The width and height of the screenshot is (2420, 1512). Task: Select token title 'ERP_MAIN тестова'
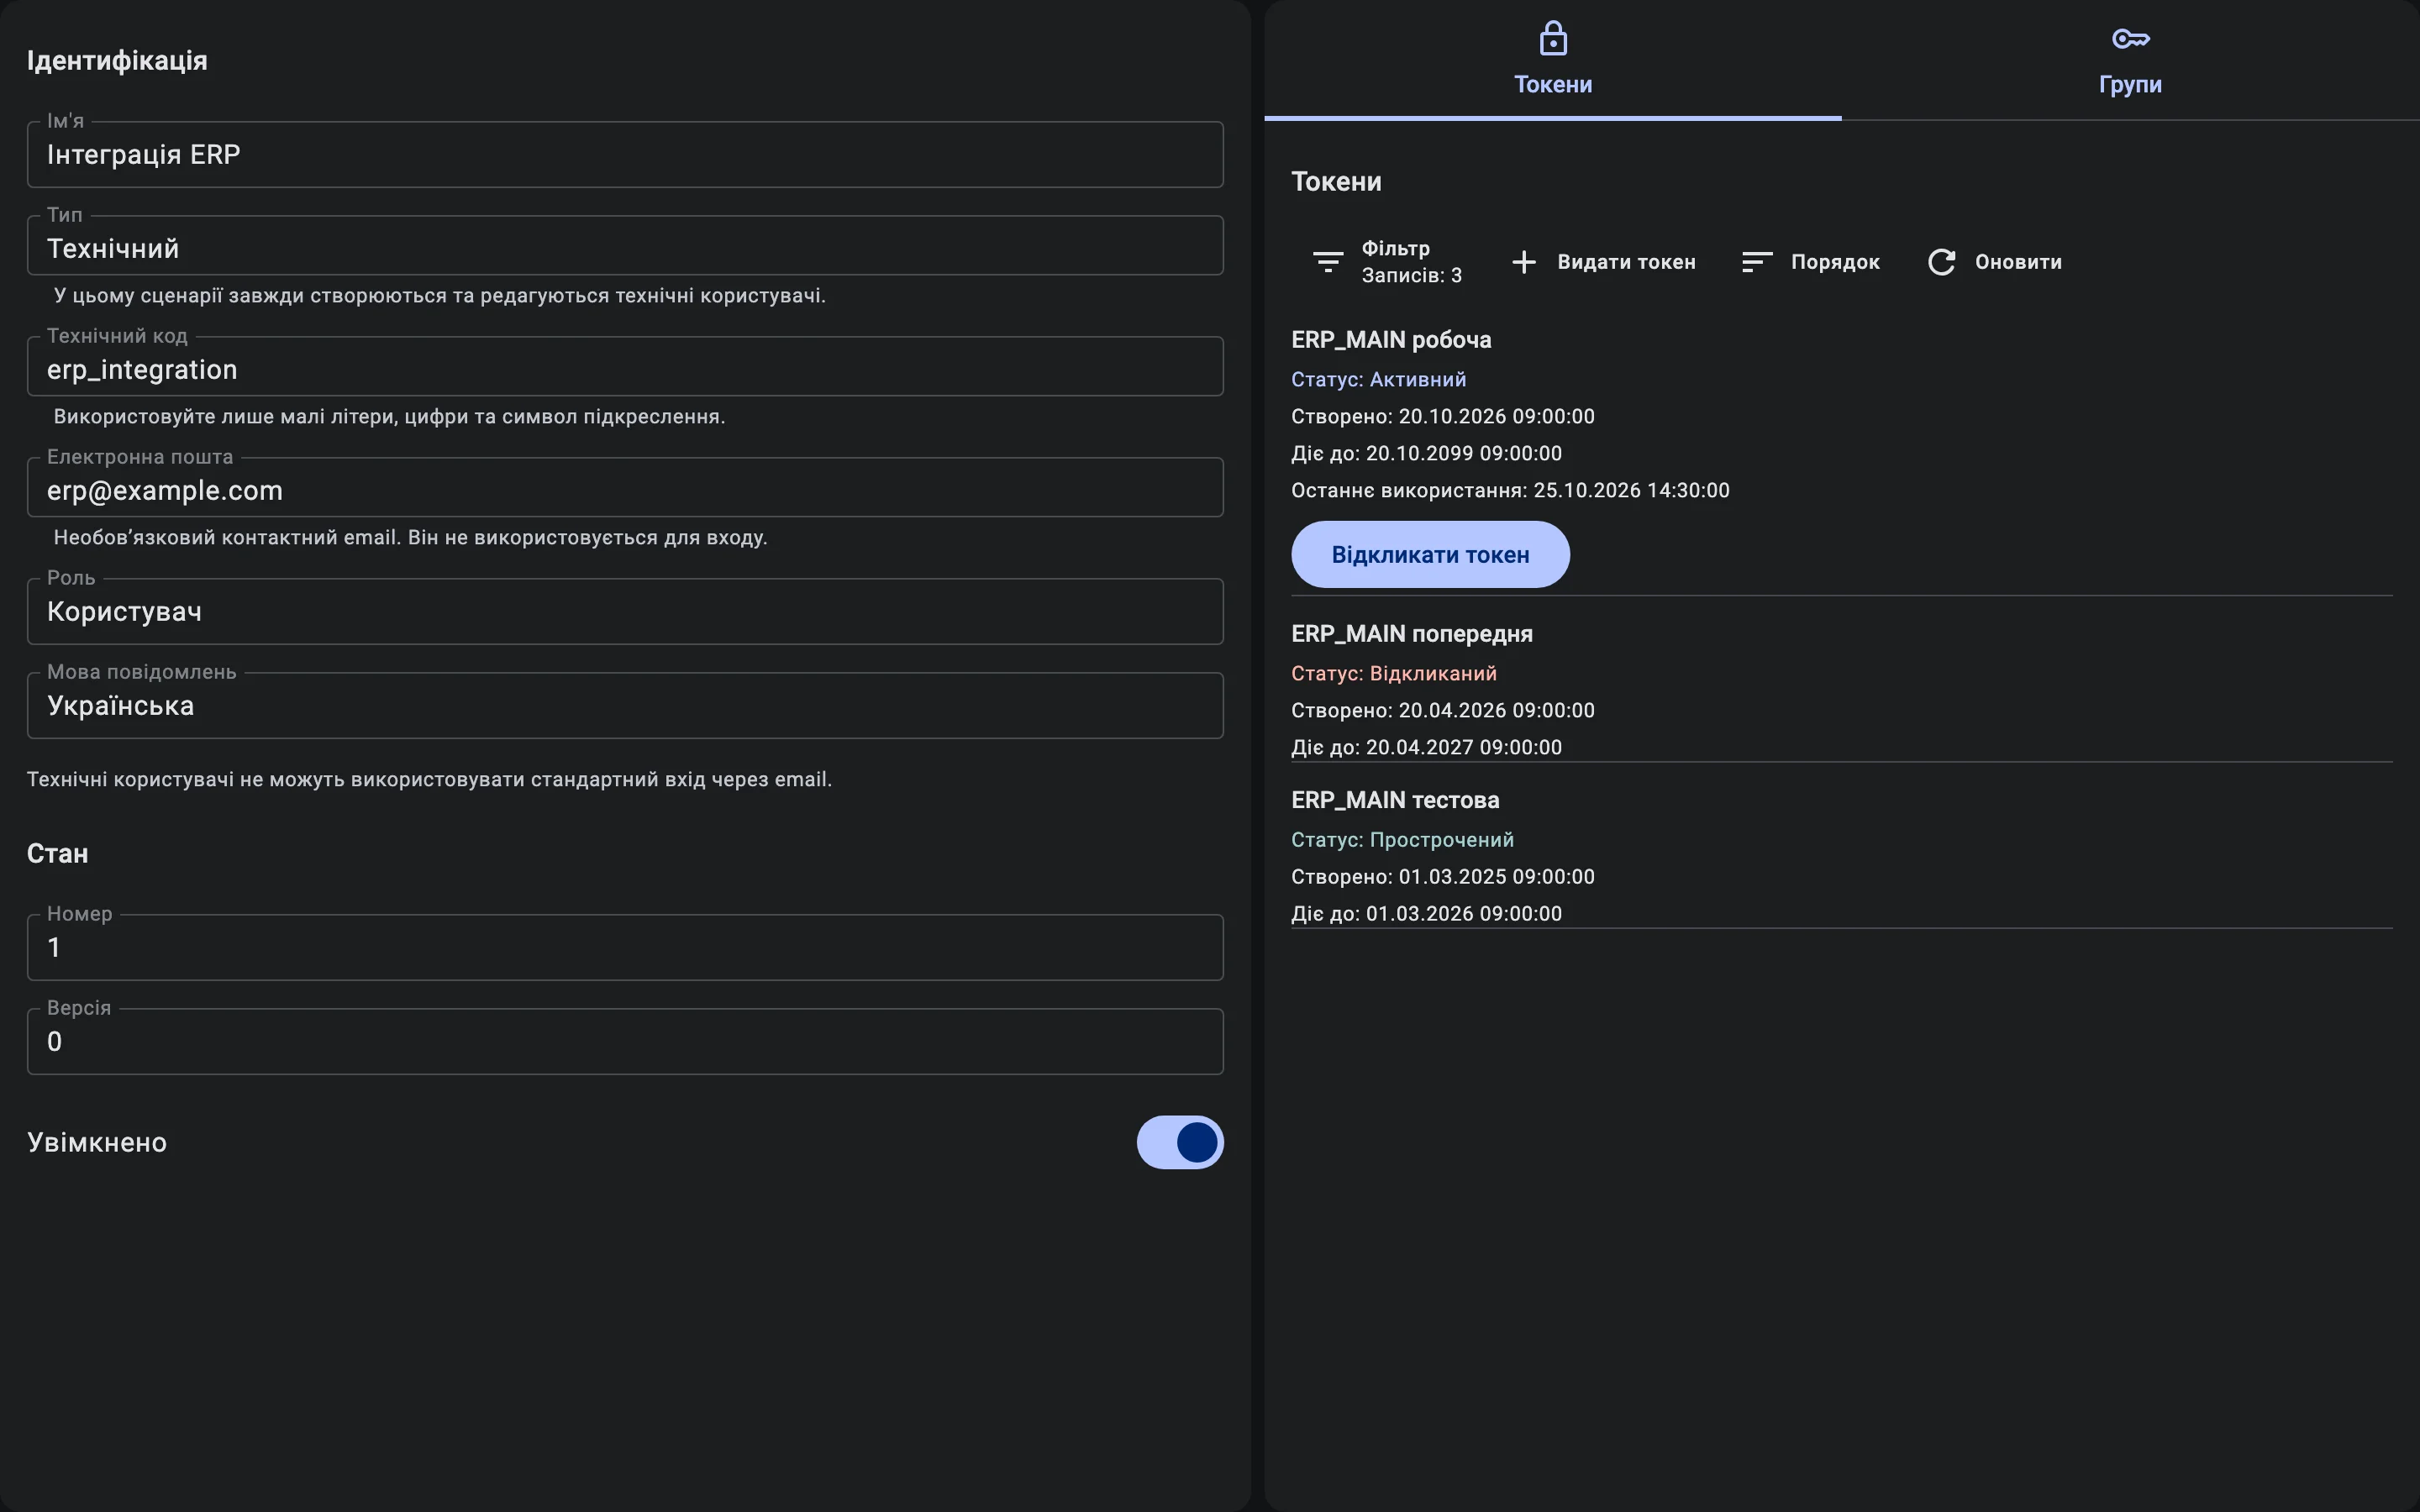1395,800
